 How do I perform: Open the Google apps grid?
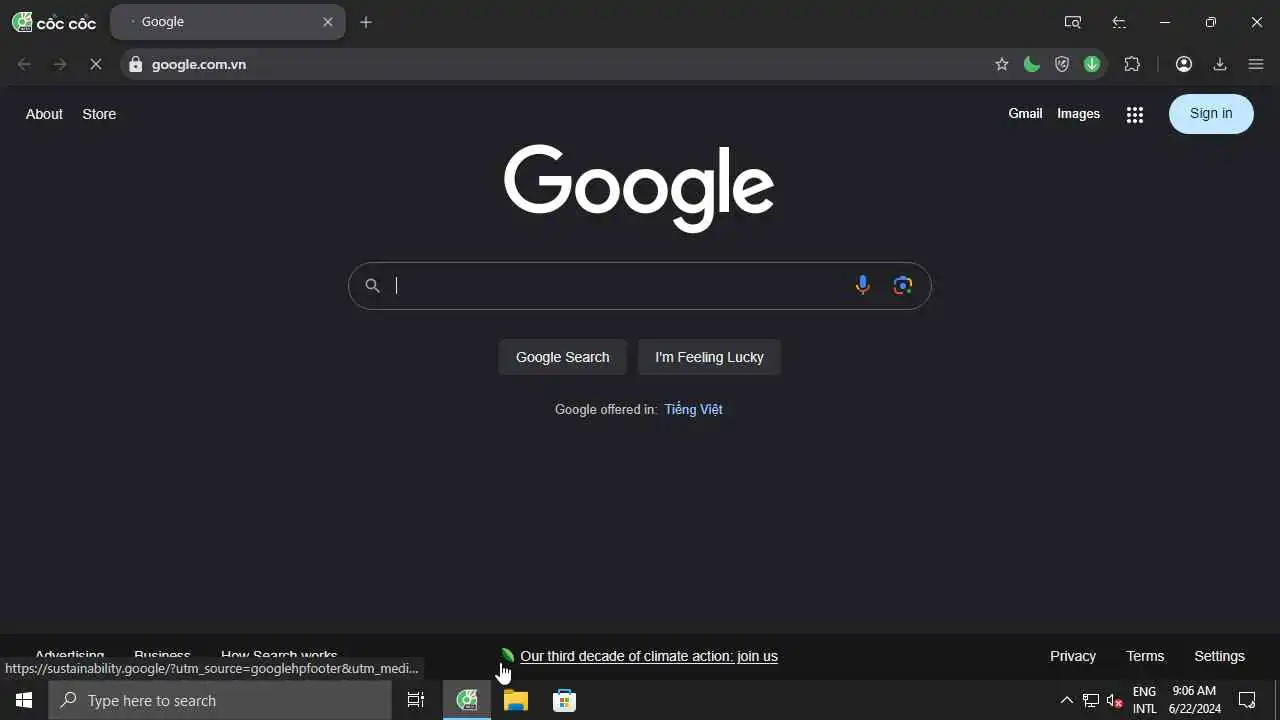1134,115
